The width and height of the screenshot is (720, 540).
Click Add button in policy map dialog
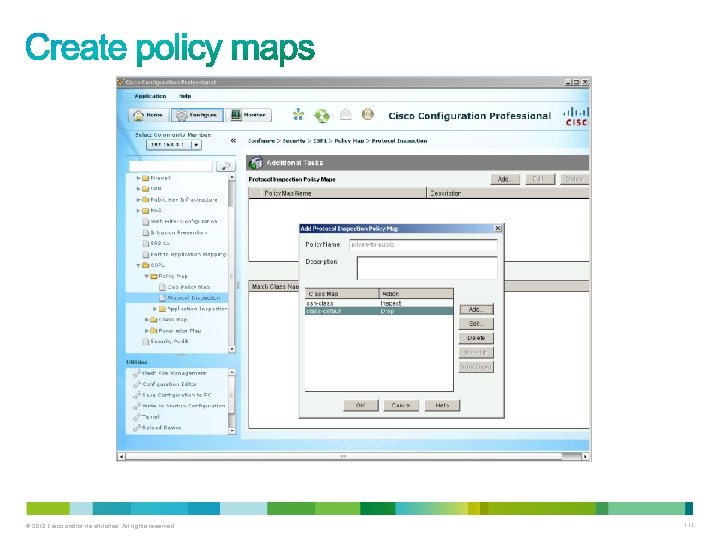(476, 309)
